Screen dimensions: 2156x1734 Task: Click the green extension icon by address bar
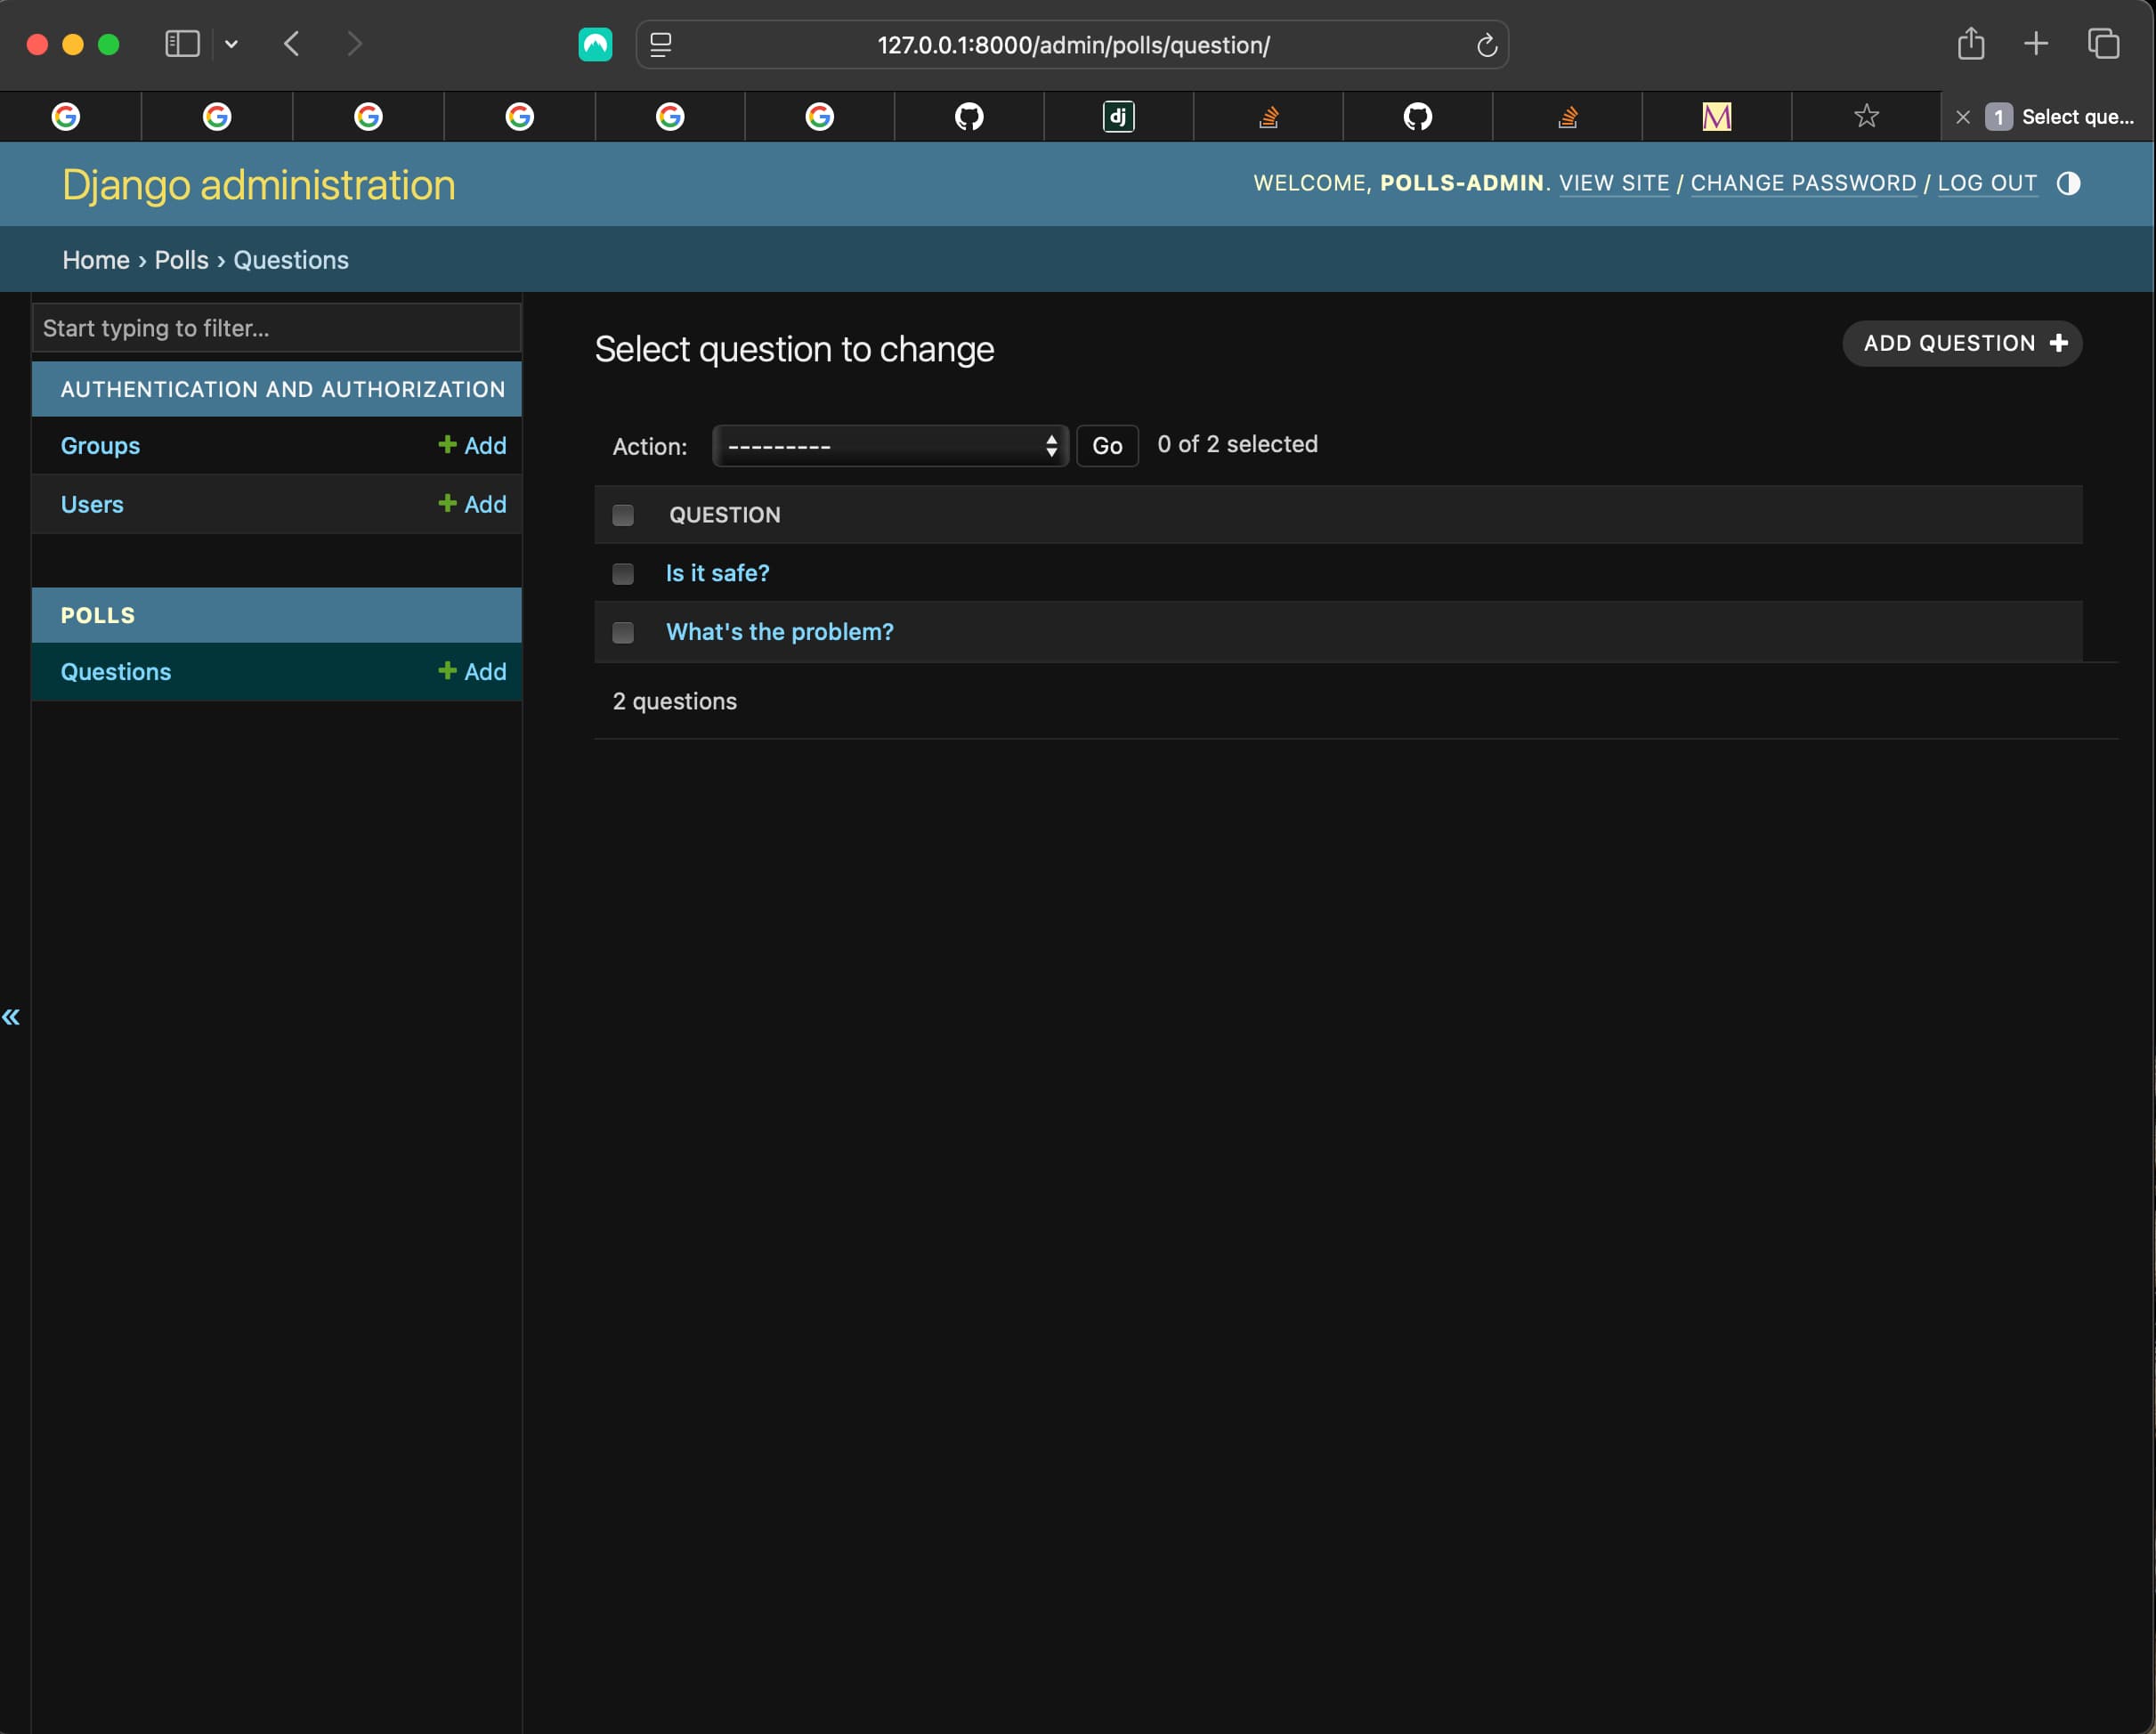pyautogui.click(x=595, y=44)
